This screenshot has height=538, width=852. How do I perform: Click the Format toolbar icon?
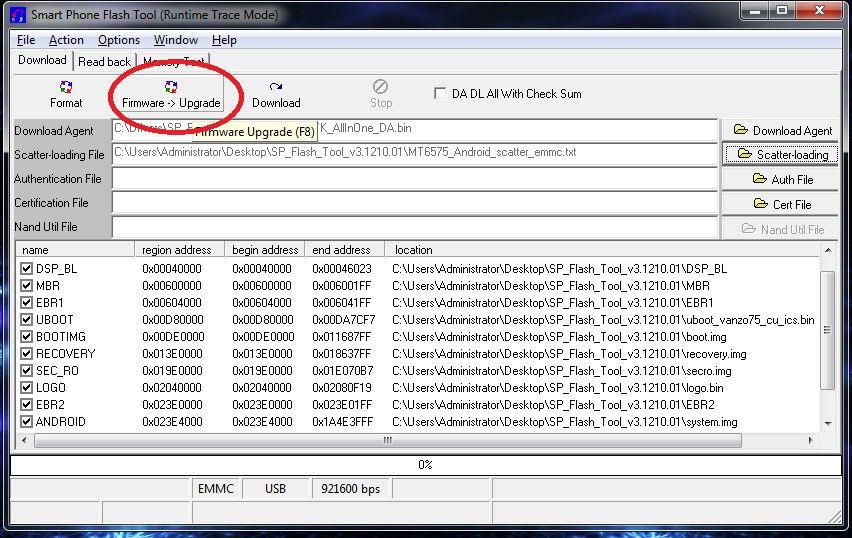66,94
